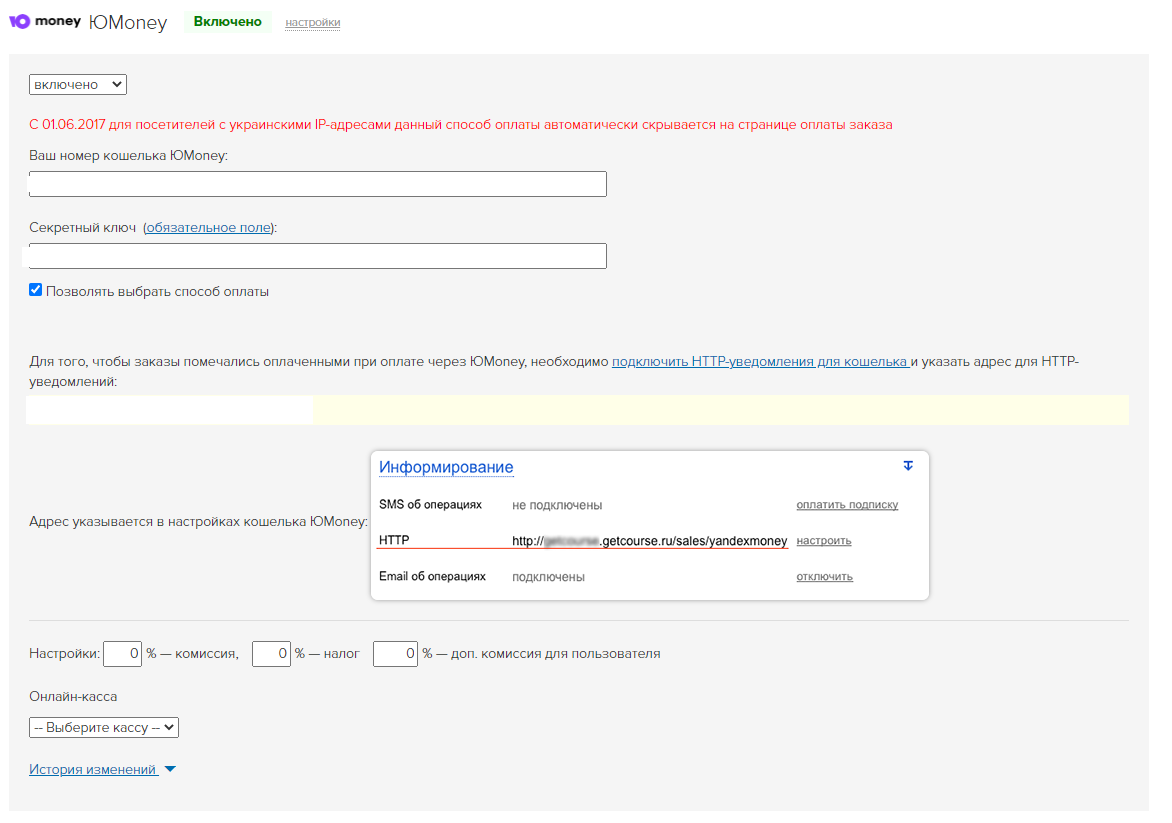Open the 'настройки' link in header
This screenshot has width=1172, height=823.
click(312, 22)
